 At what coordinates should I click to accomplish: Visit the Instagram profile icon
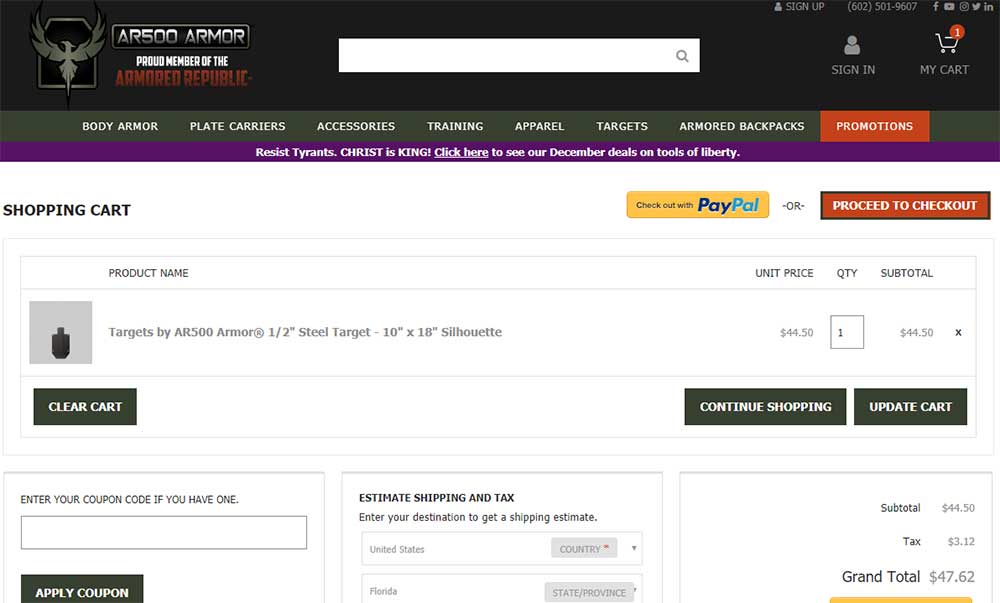coord(964,7)
